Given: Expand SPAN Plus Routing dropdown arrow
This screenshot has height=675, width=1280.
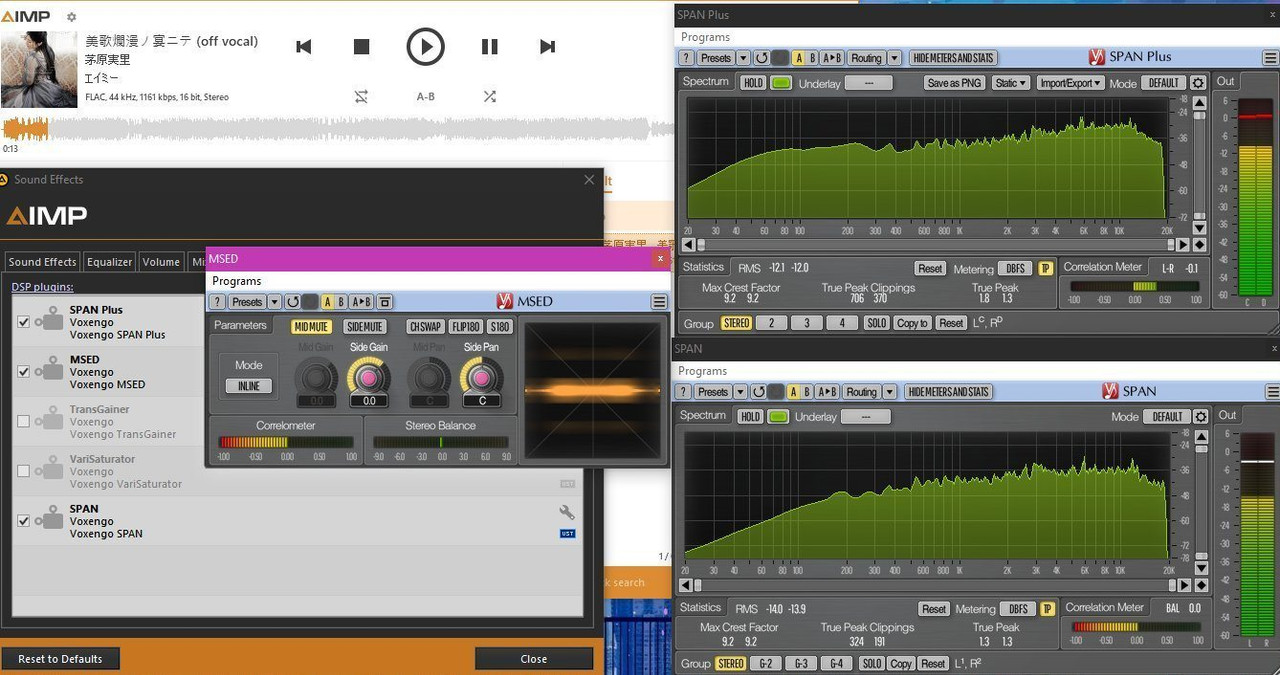Looking at the screenshot, I should click(894, 58).
